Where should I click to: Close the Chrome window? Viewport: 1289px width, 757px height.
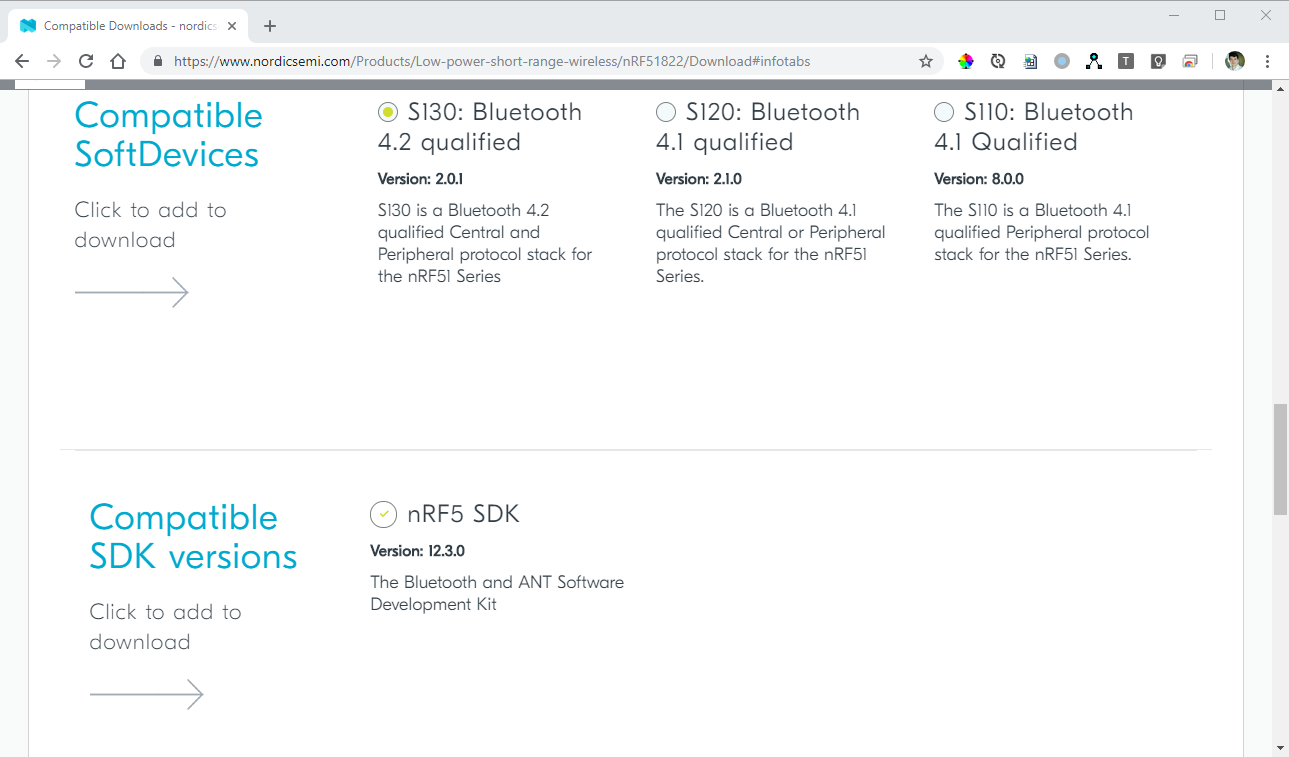point(1265,15)
